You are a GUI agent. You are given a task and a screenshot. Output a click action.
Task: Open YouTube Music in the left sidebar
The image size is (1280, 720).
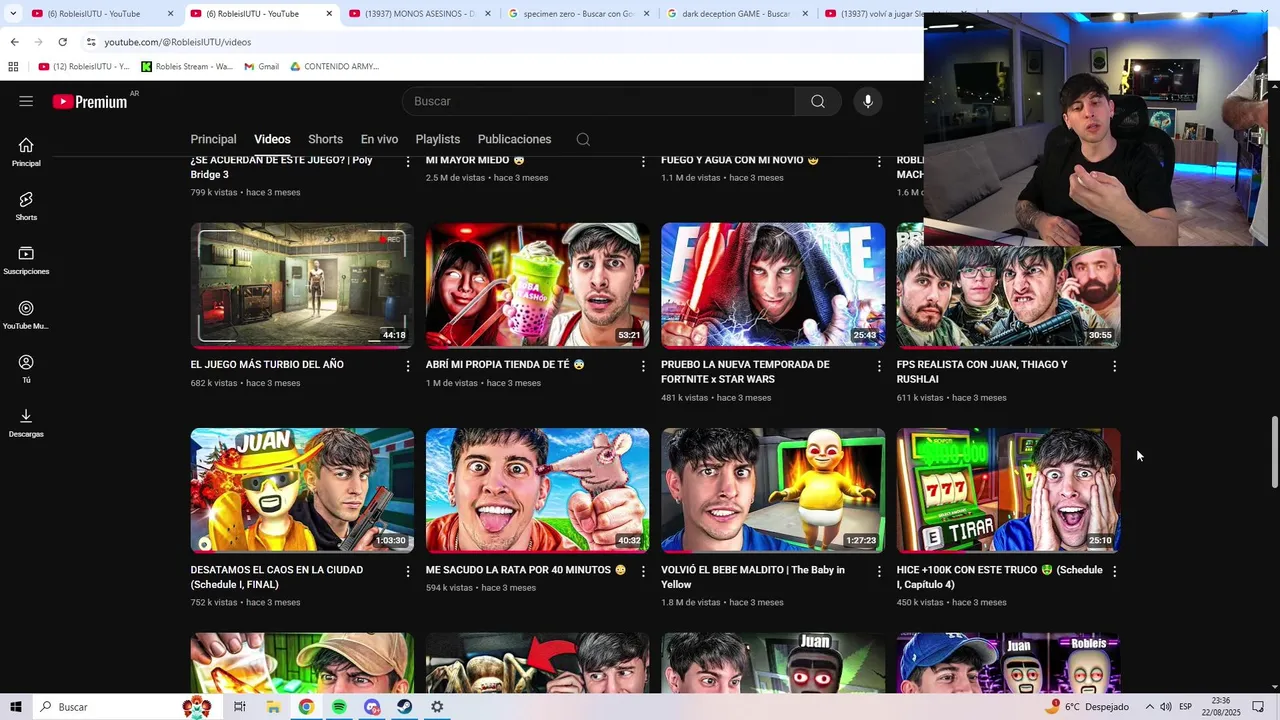click(x=26, y=316)
